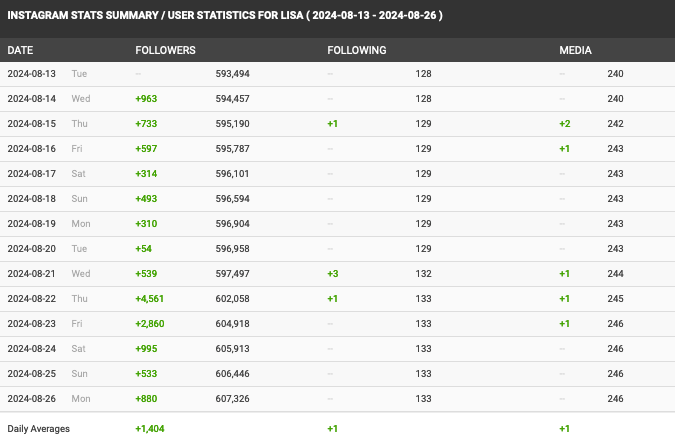
Task: Click the MEDIA column header
Action: [576, 50]
